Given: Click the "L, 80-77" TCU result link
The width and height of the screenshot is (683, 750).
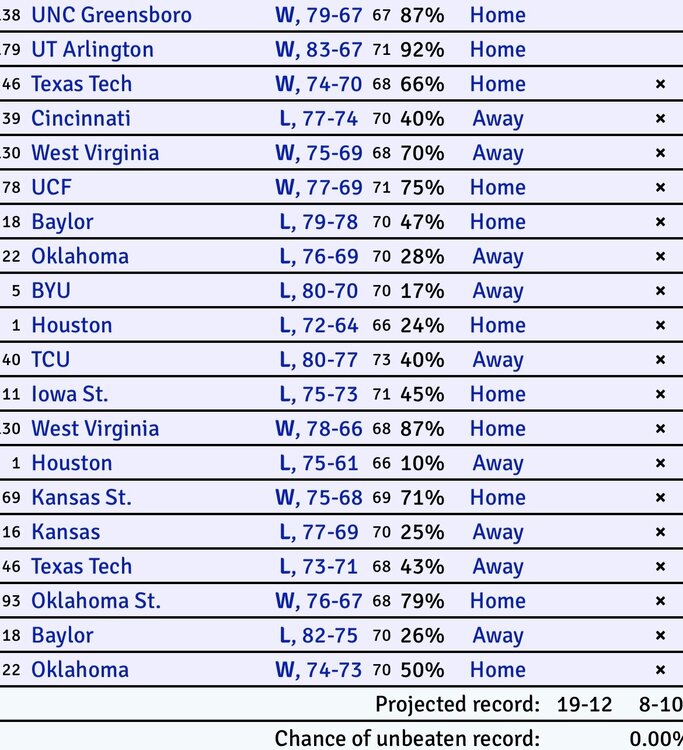Looking at the screenshot, I should coord(319,360).
